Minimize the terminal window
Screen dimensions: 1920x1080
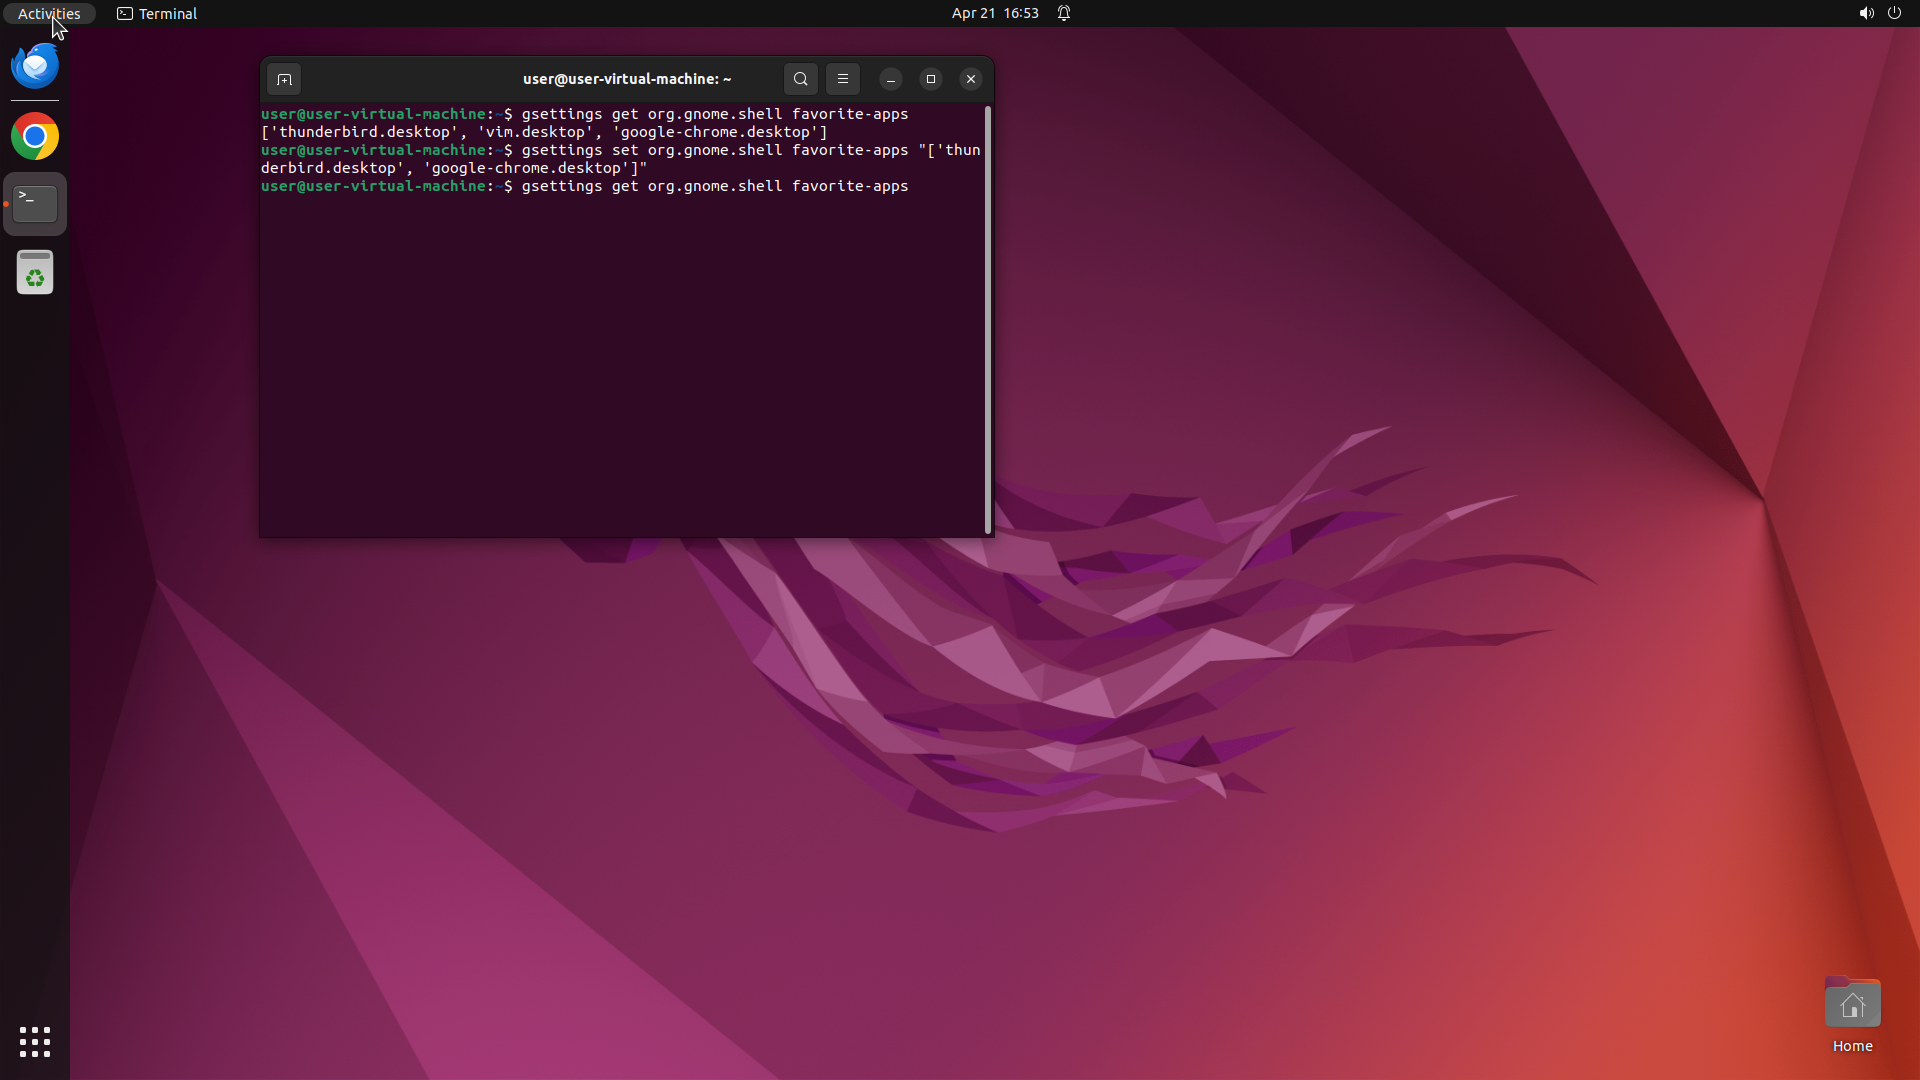(890, 79)
